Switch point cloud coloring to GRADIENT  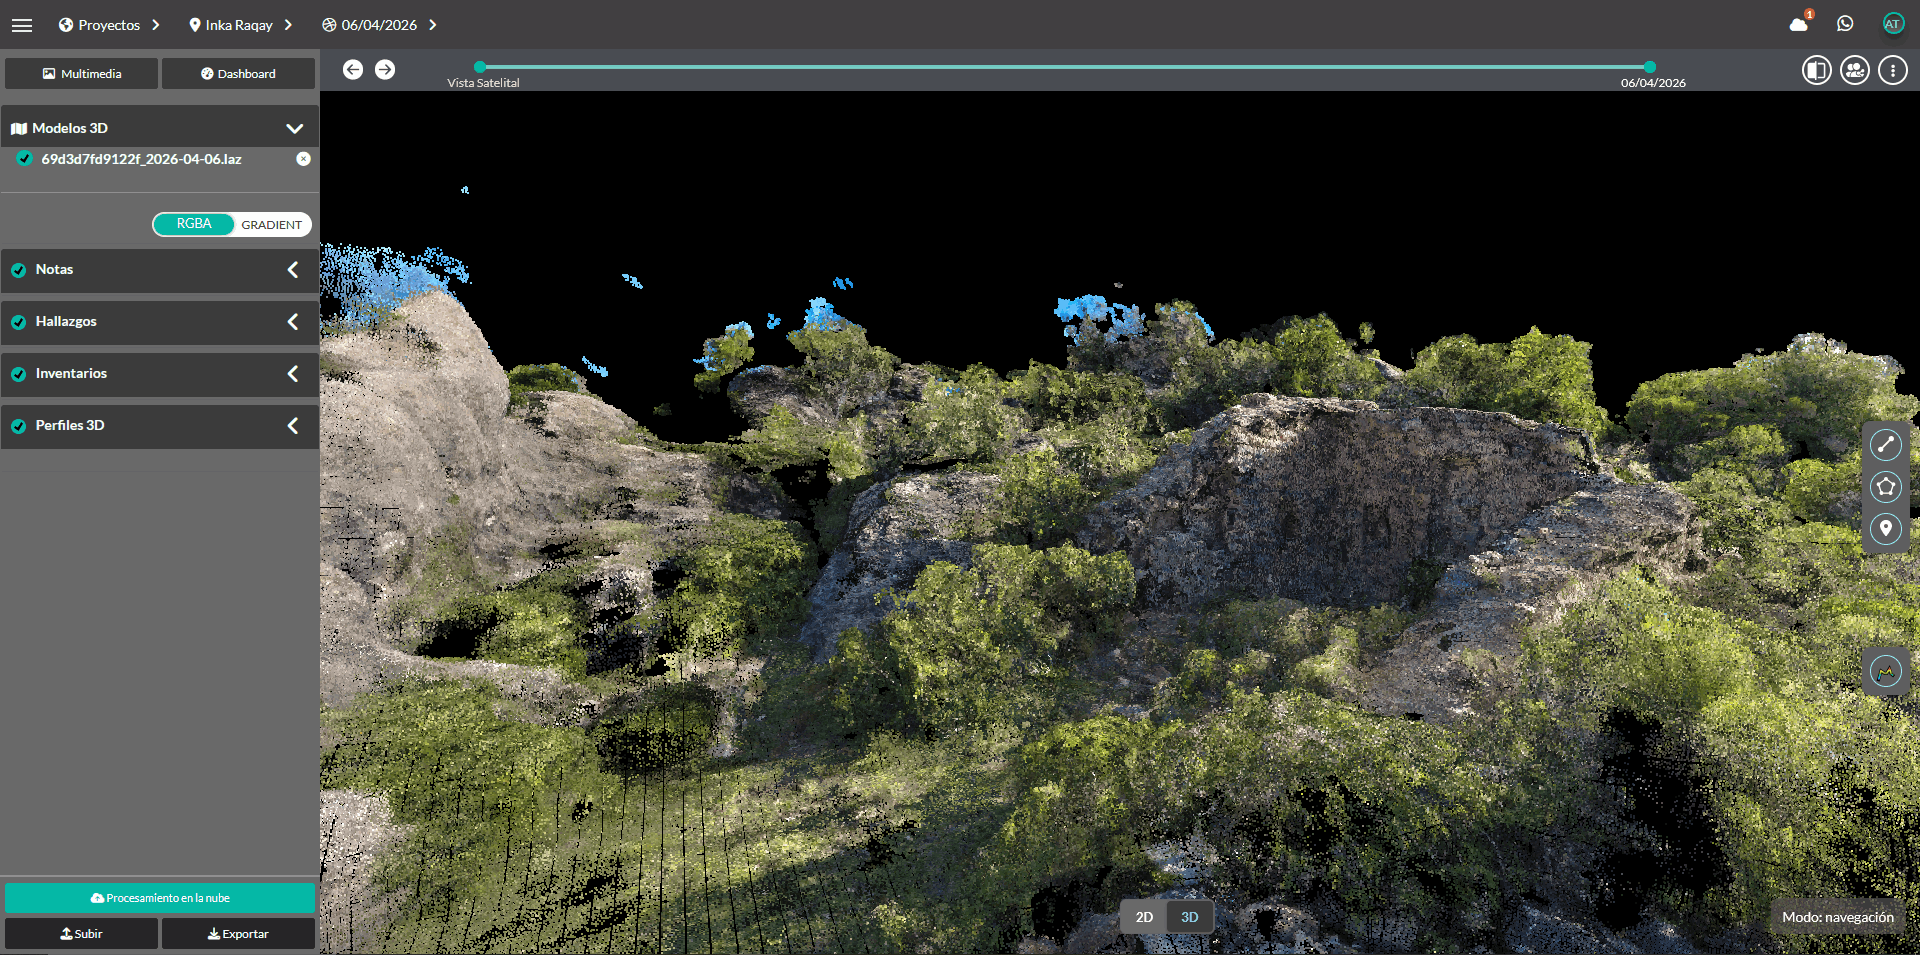coord(271,225)
